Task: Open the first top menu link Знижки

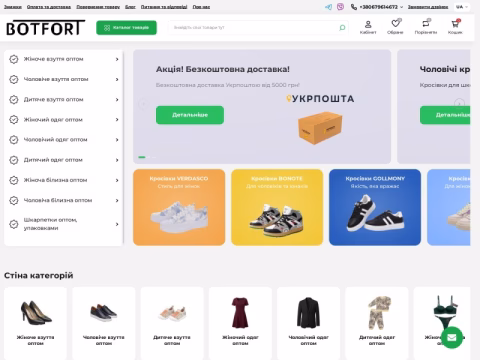Action: click(13, 7)
